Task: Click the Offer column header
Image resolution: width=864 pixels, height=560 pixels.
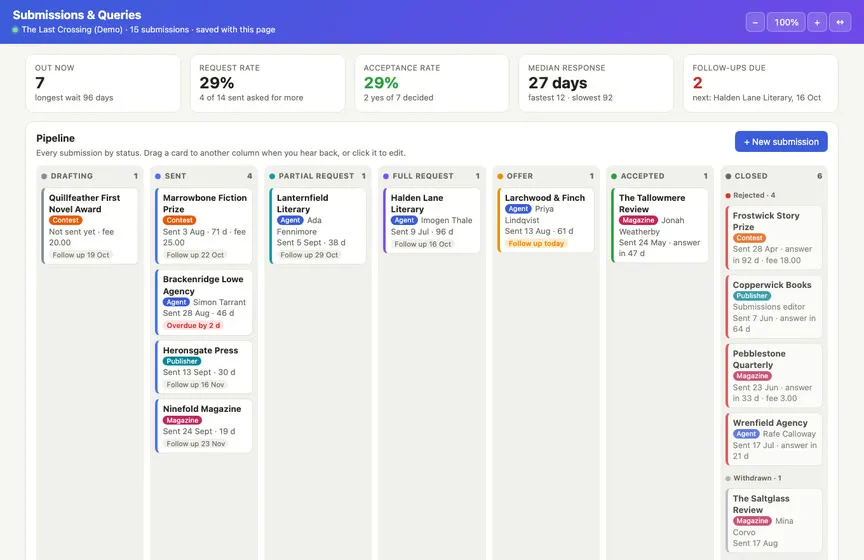Action: (x=546, y=176)
